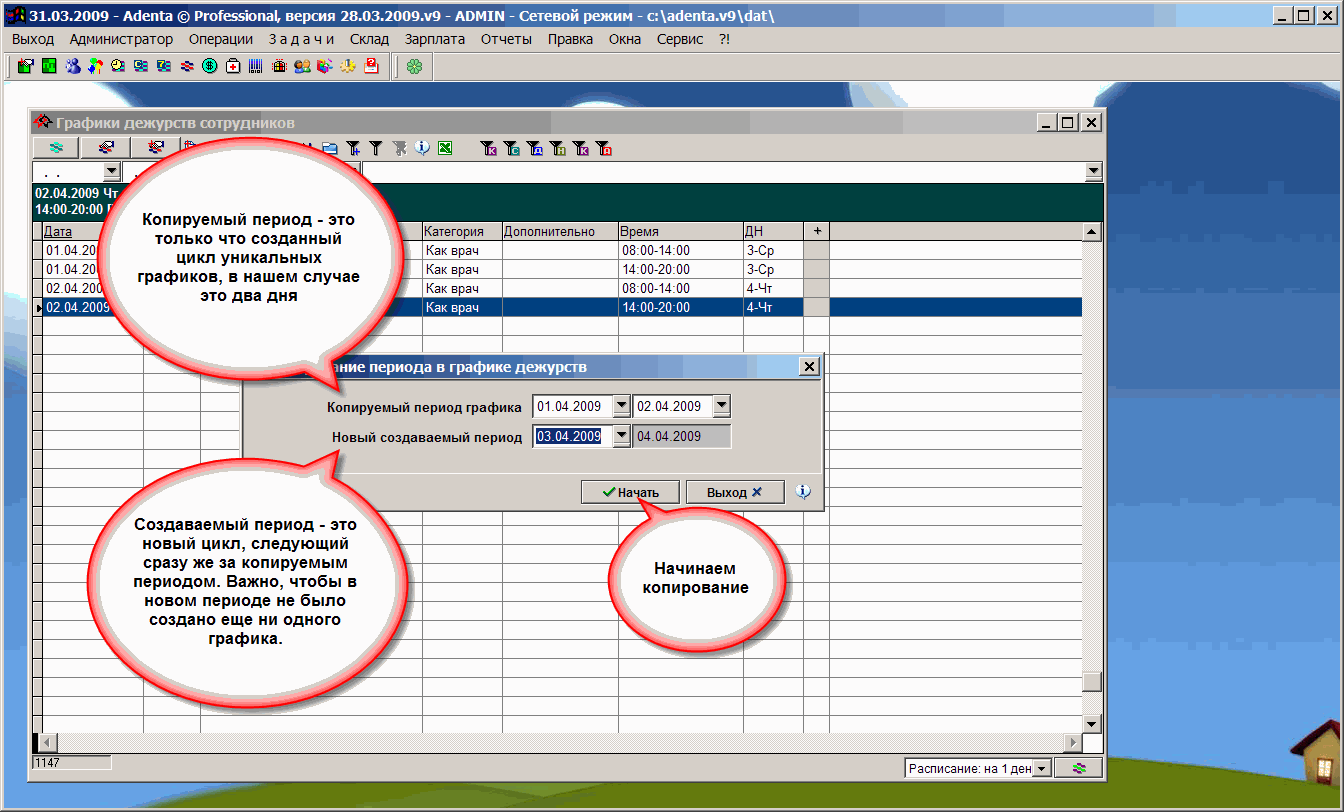Click the red 'A' filter funnel icon

(603, 149)
